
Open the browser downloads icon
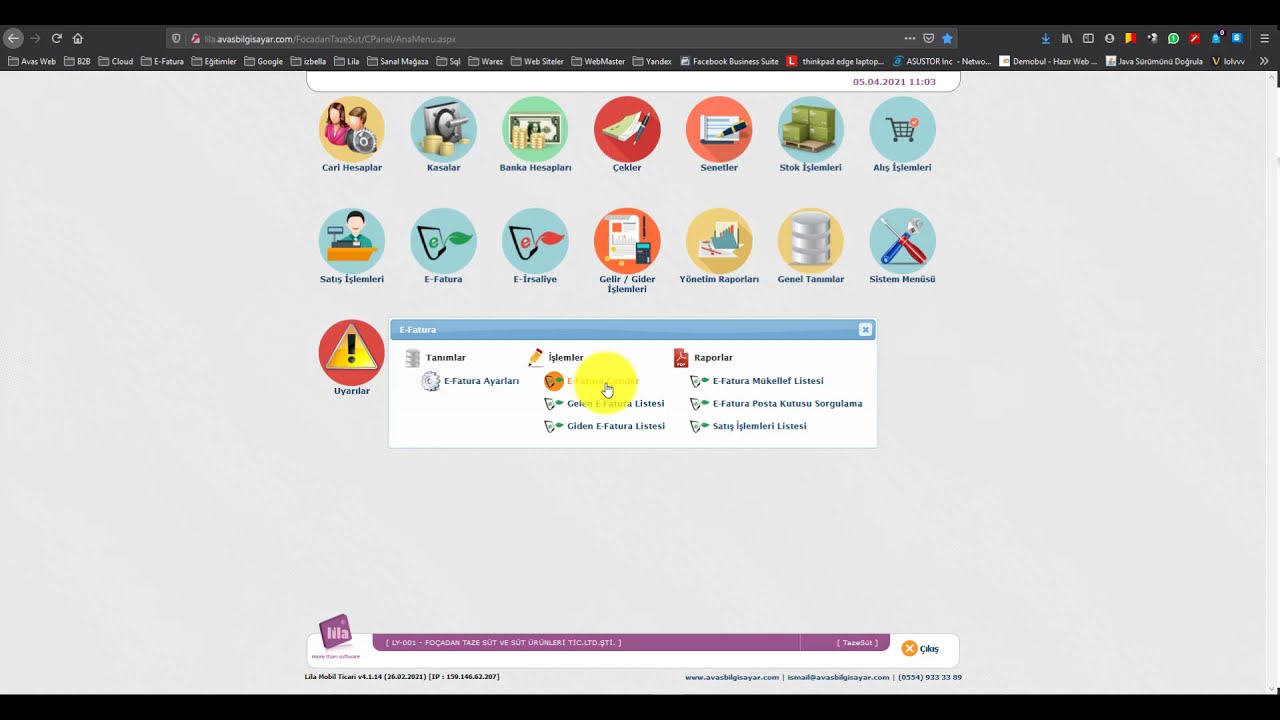coord(1046,38)
